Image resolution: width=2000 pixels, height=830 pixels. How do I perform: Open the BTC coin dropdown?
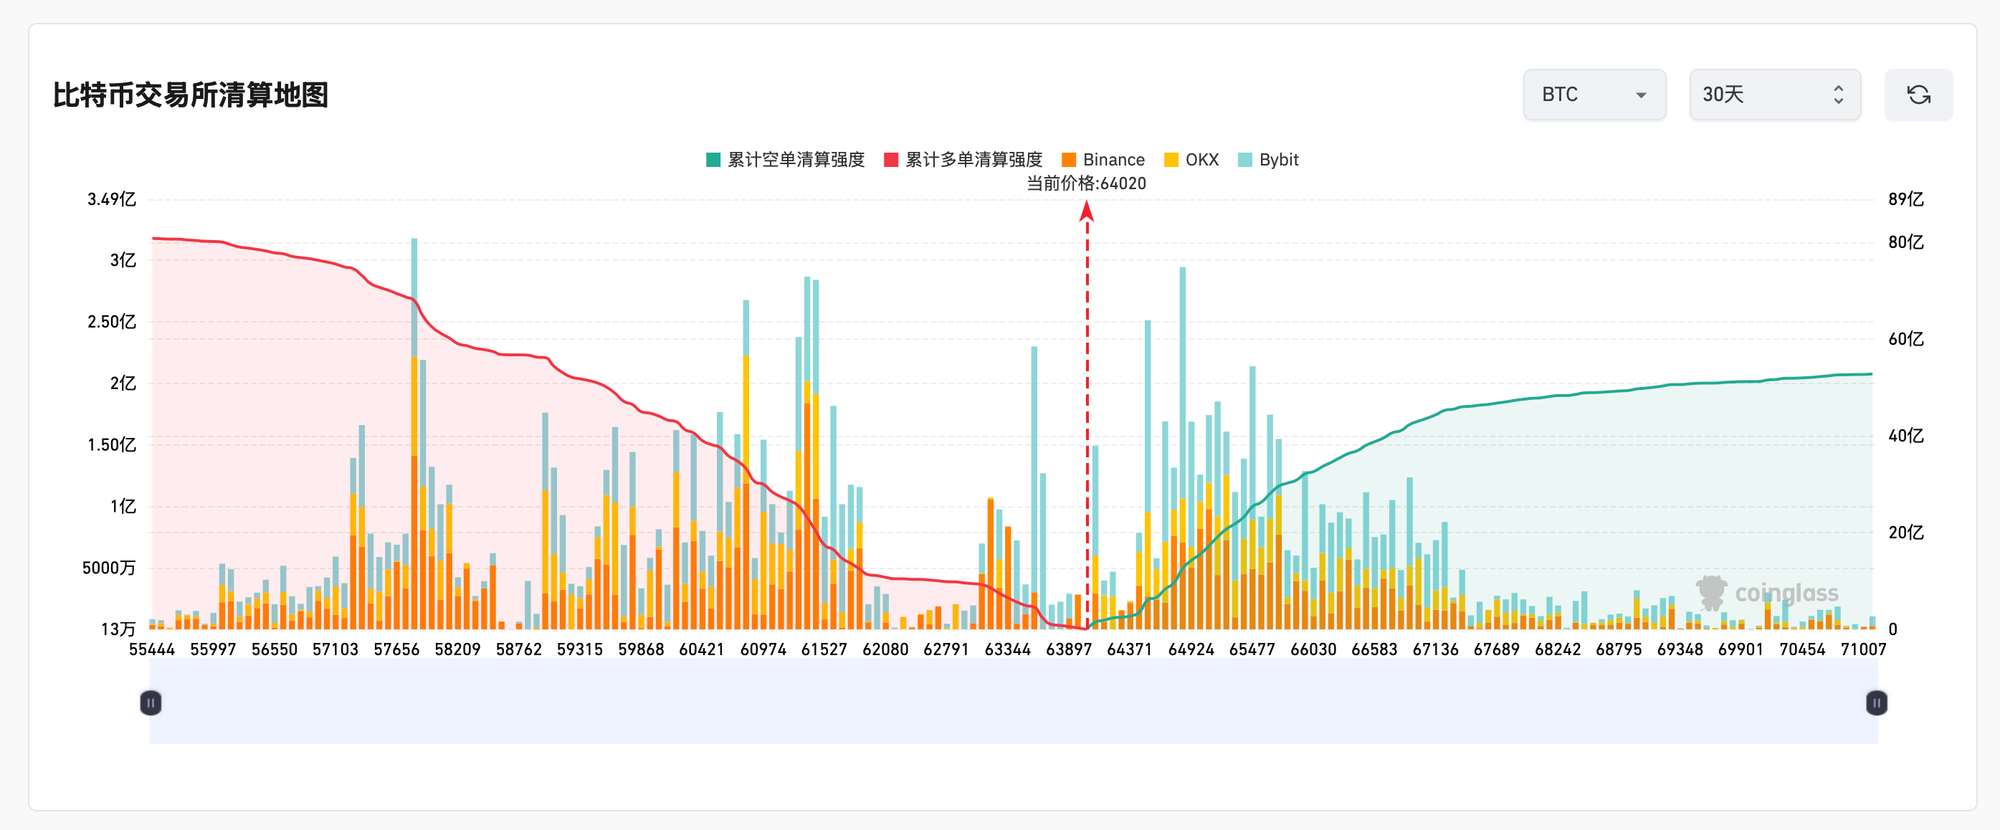click(x=1594, y=95)
